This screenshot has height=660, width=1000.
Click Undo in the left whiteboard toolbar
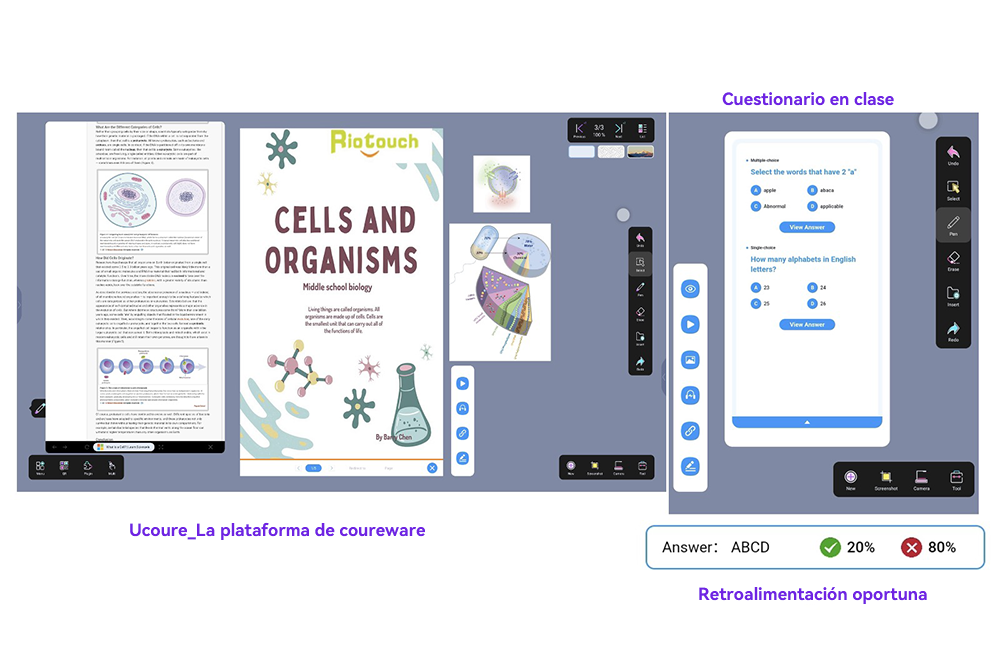640,239
